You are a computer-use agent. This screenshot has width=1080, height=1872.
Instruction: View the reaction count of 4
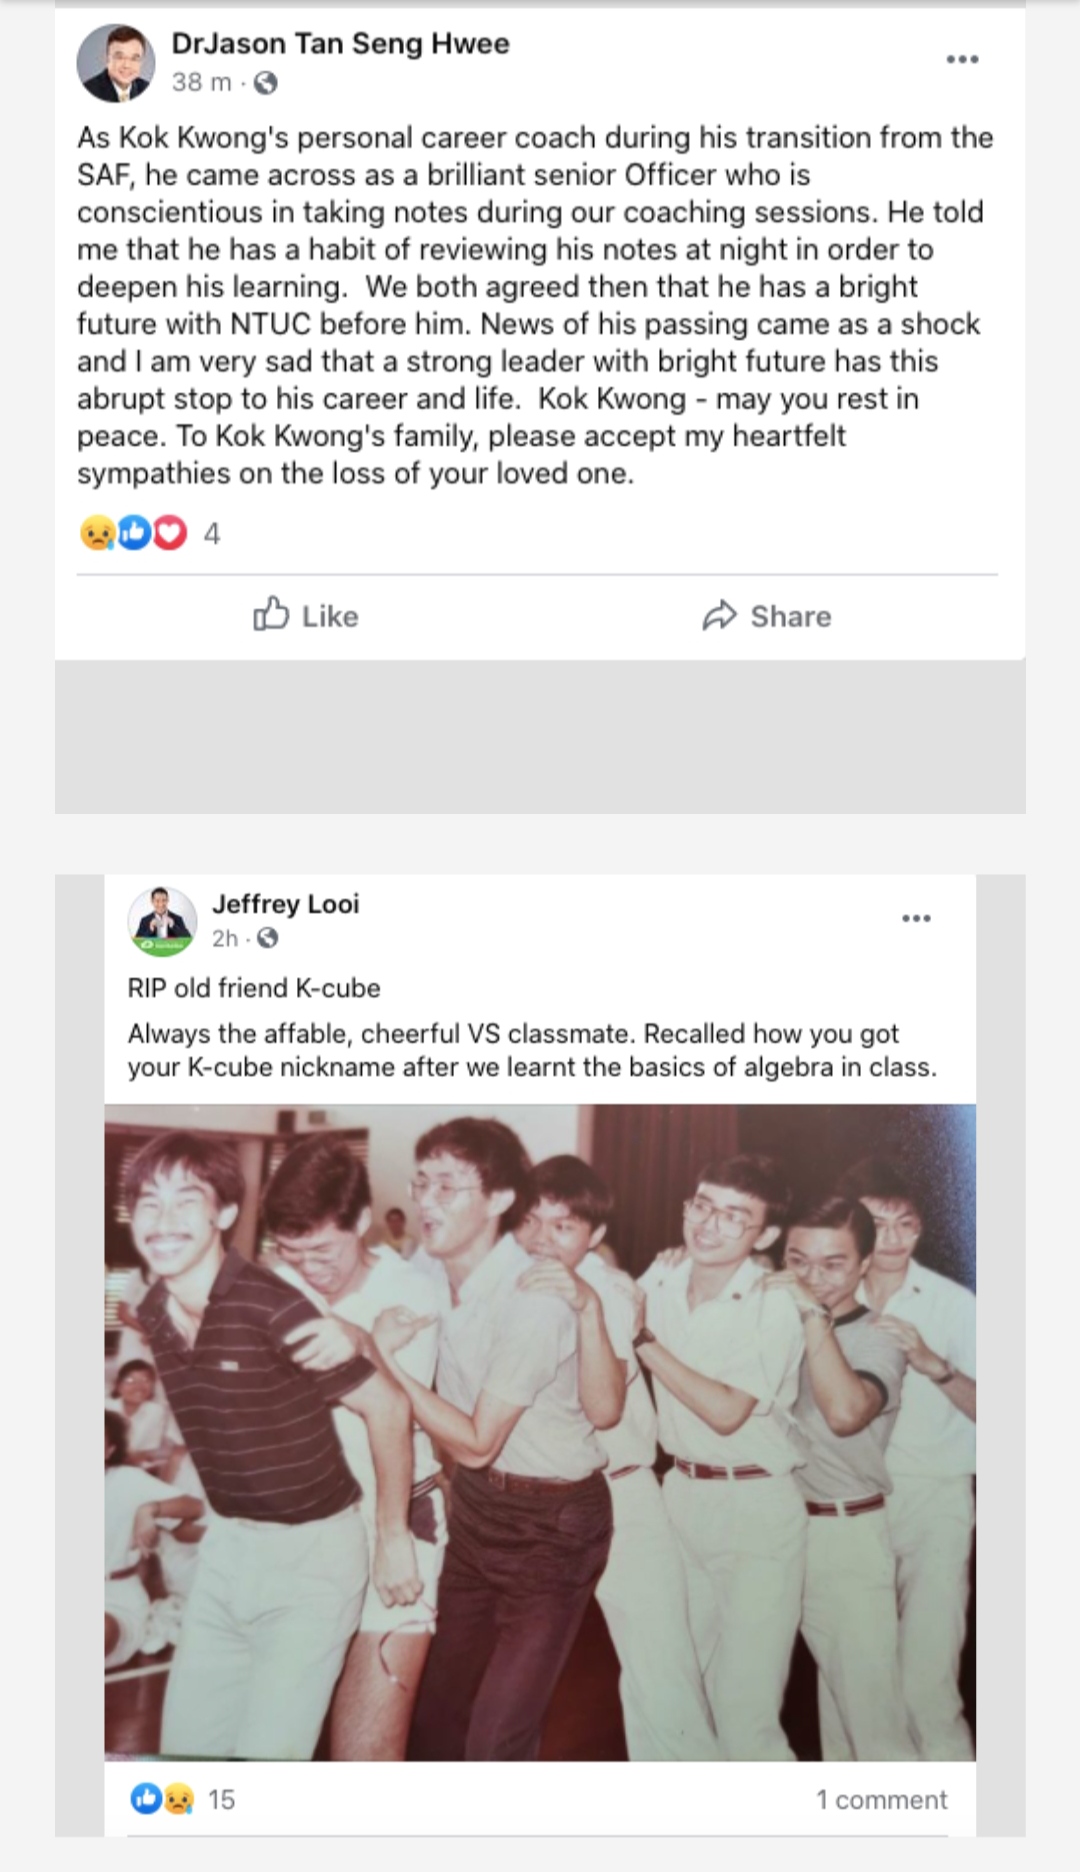212,534
